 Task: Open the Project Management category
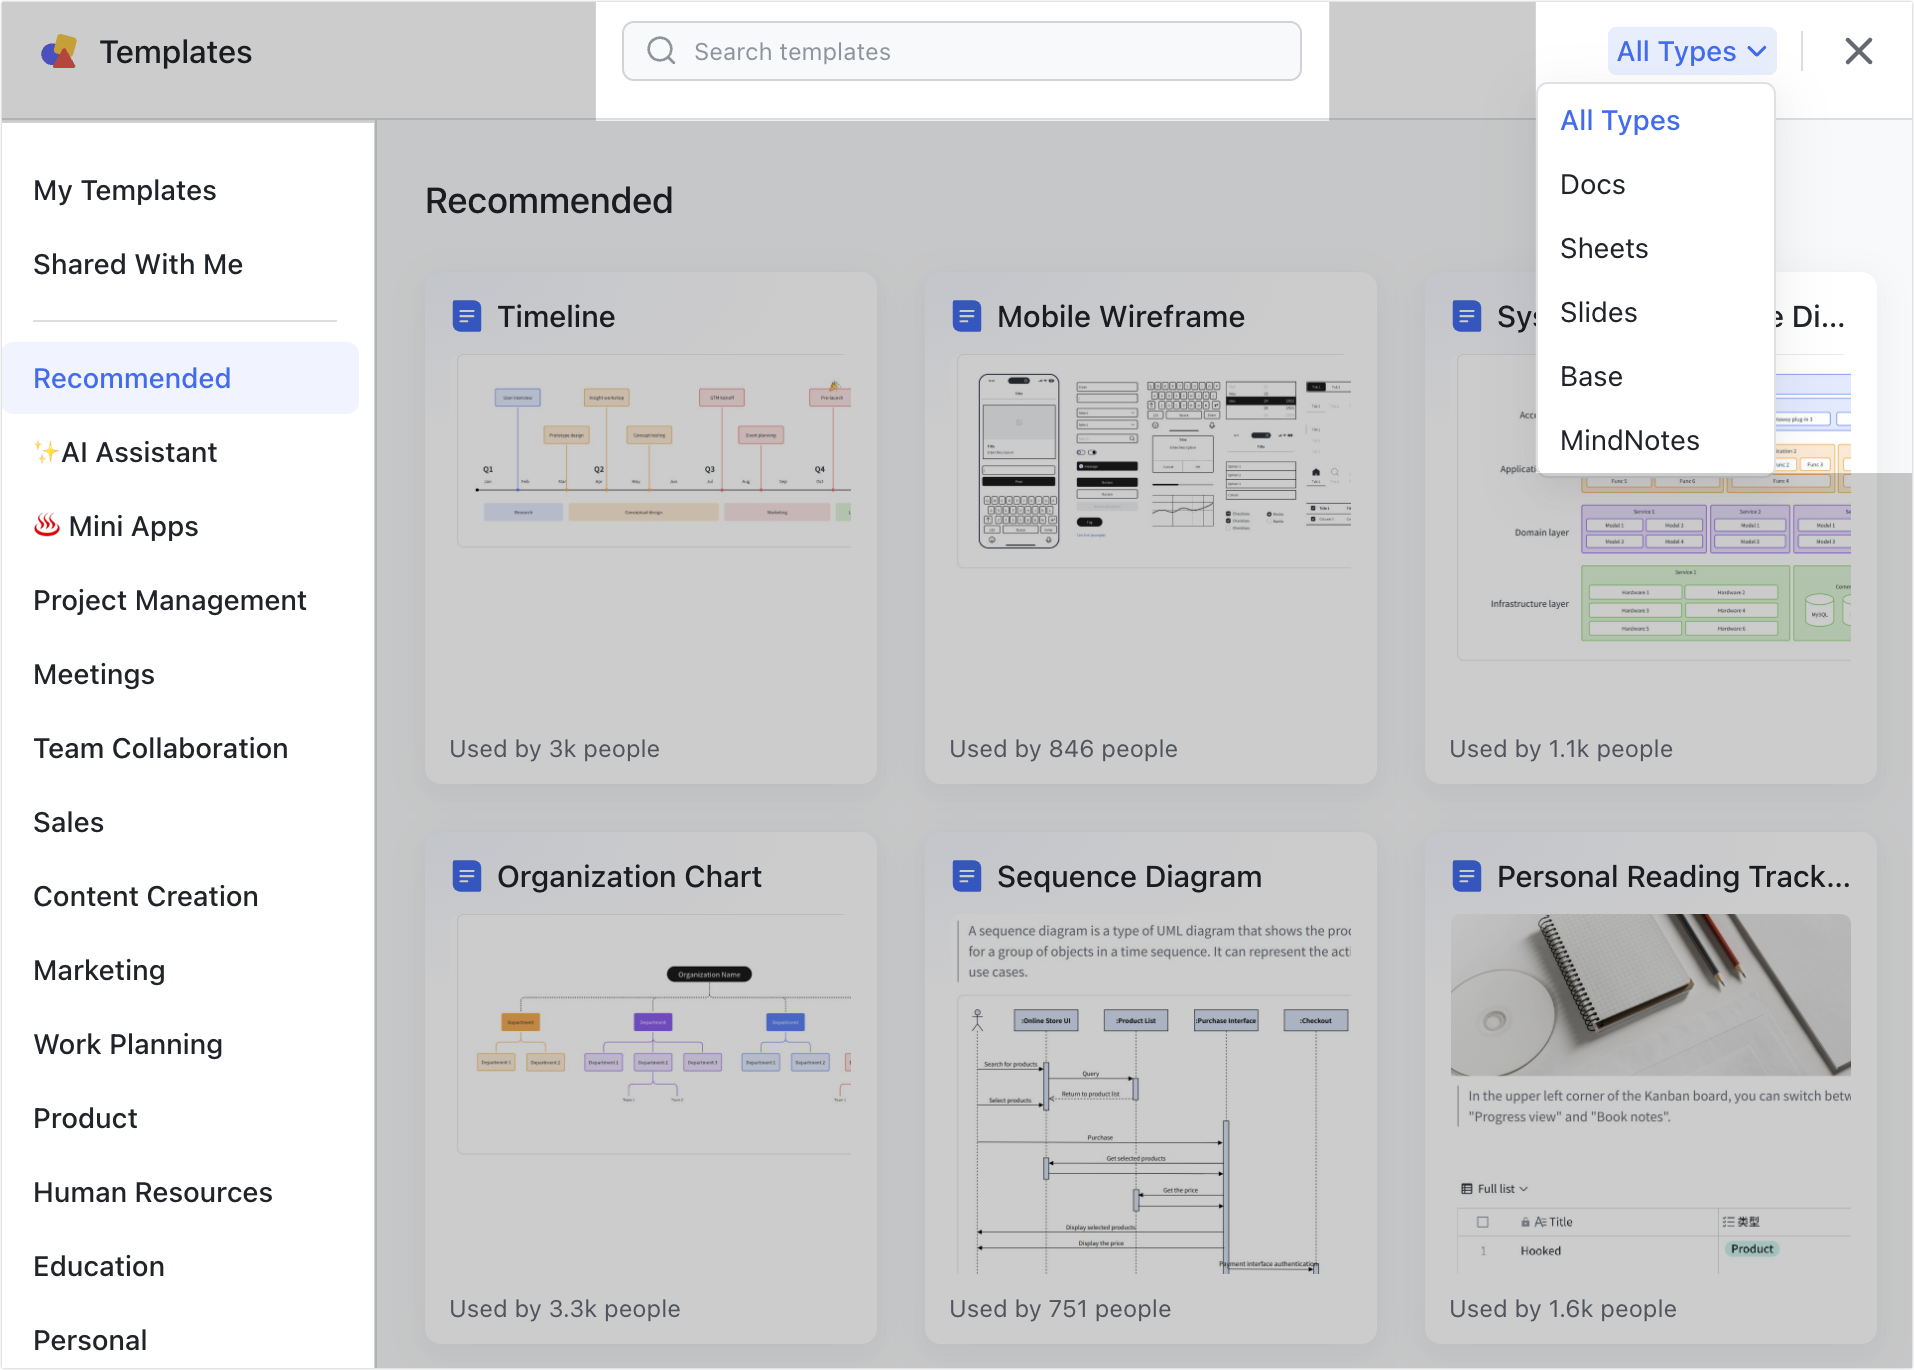click(170, 600)
